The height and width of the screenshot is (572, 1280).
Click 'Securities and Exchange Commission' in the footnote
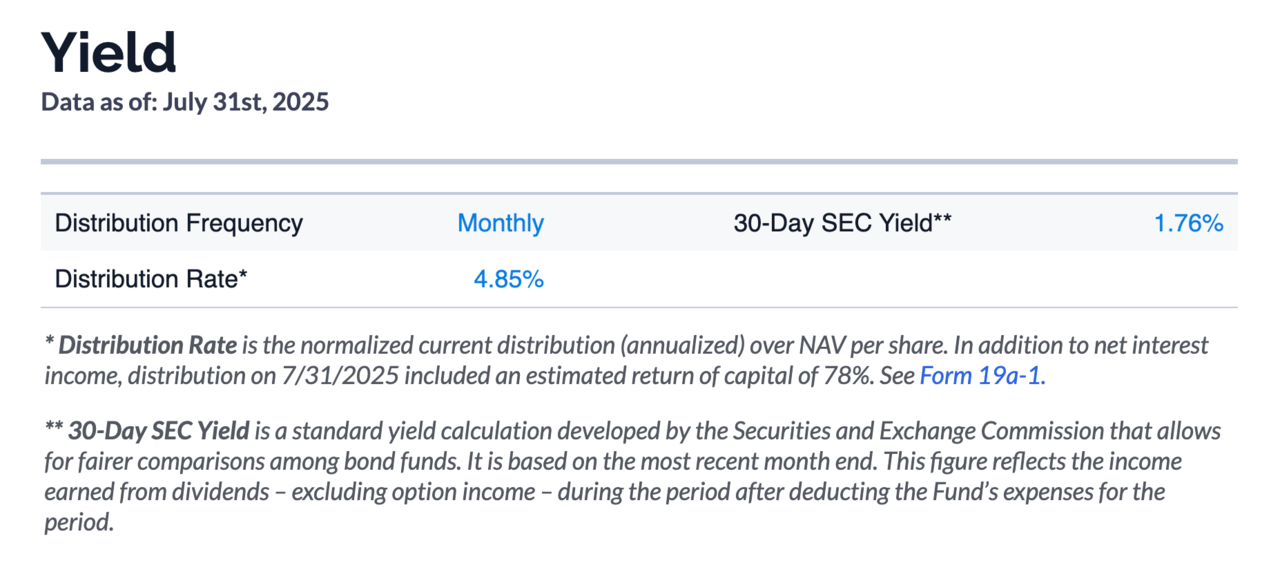[x=895, y=432]
